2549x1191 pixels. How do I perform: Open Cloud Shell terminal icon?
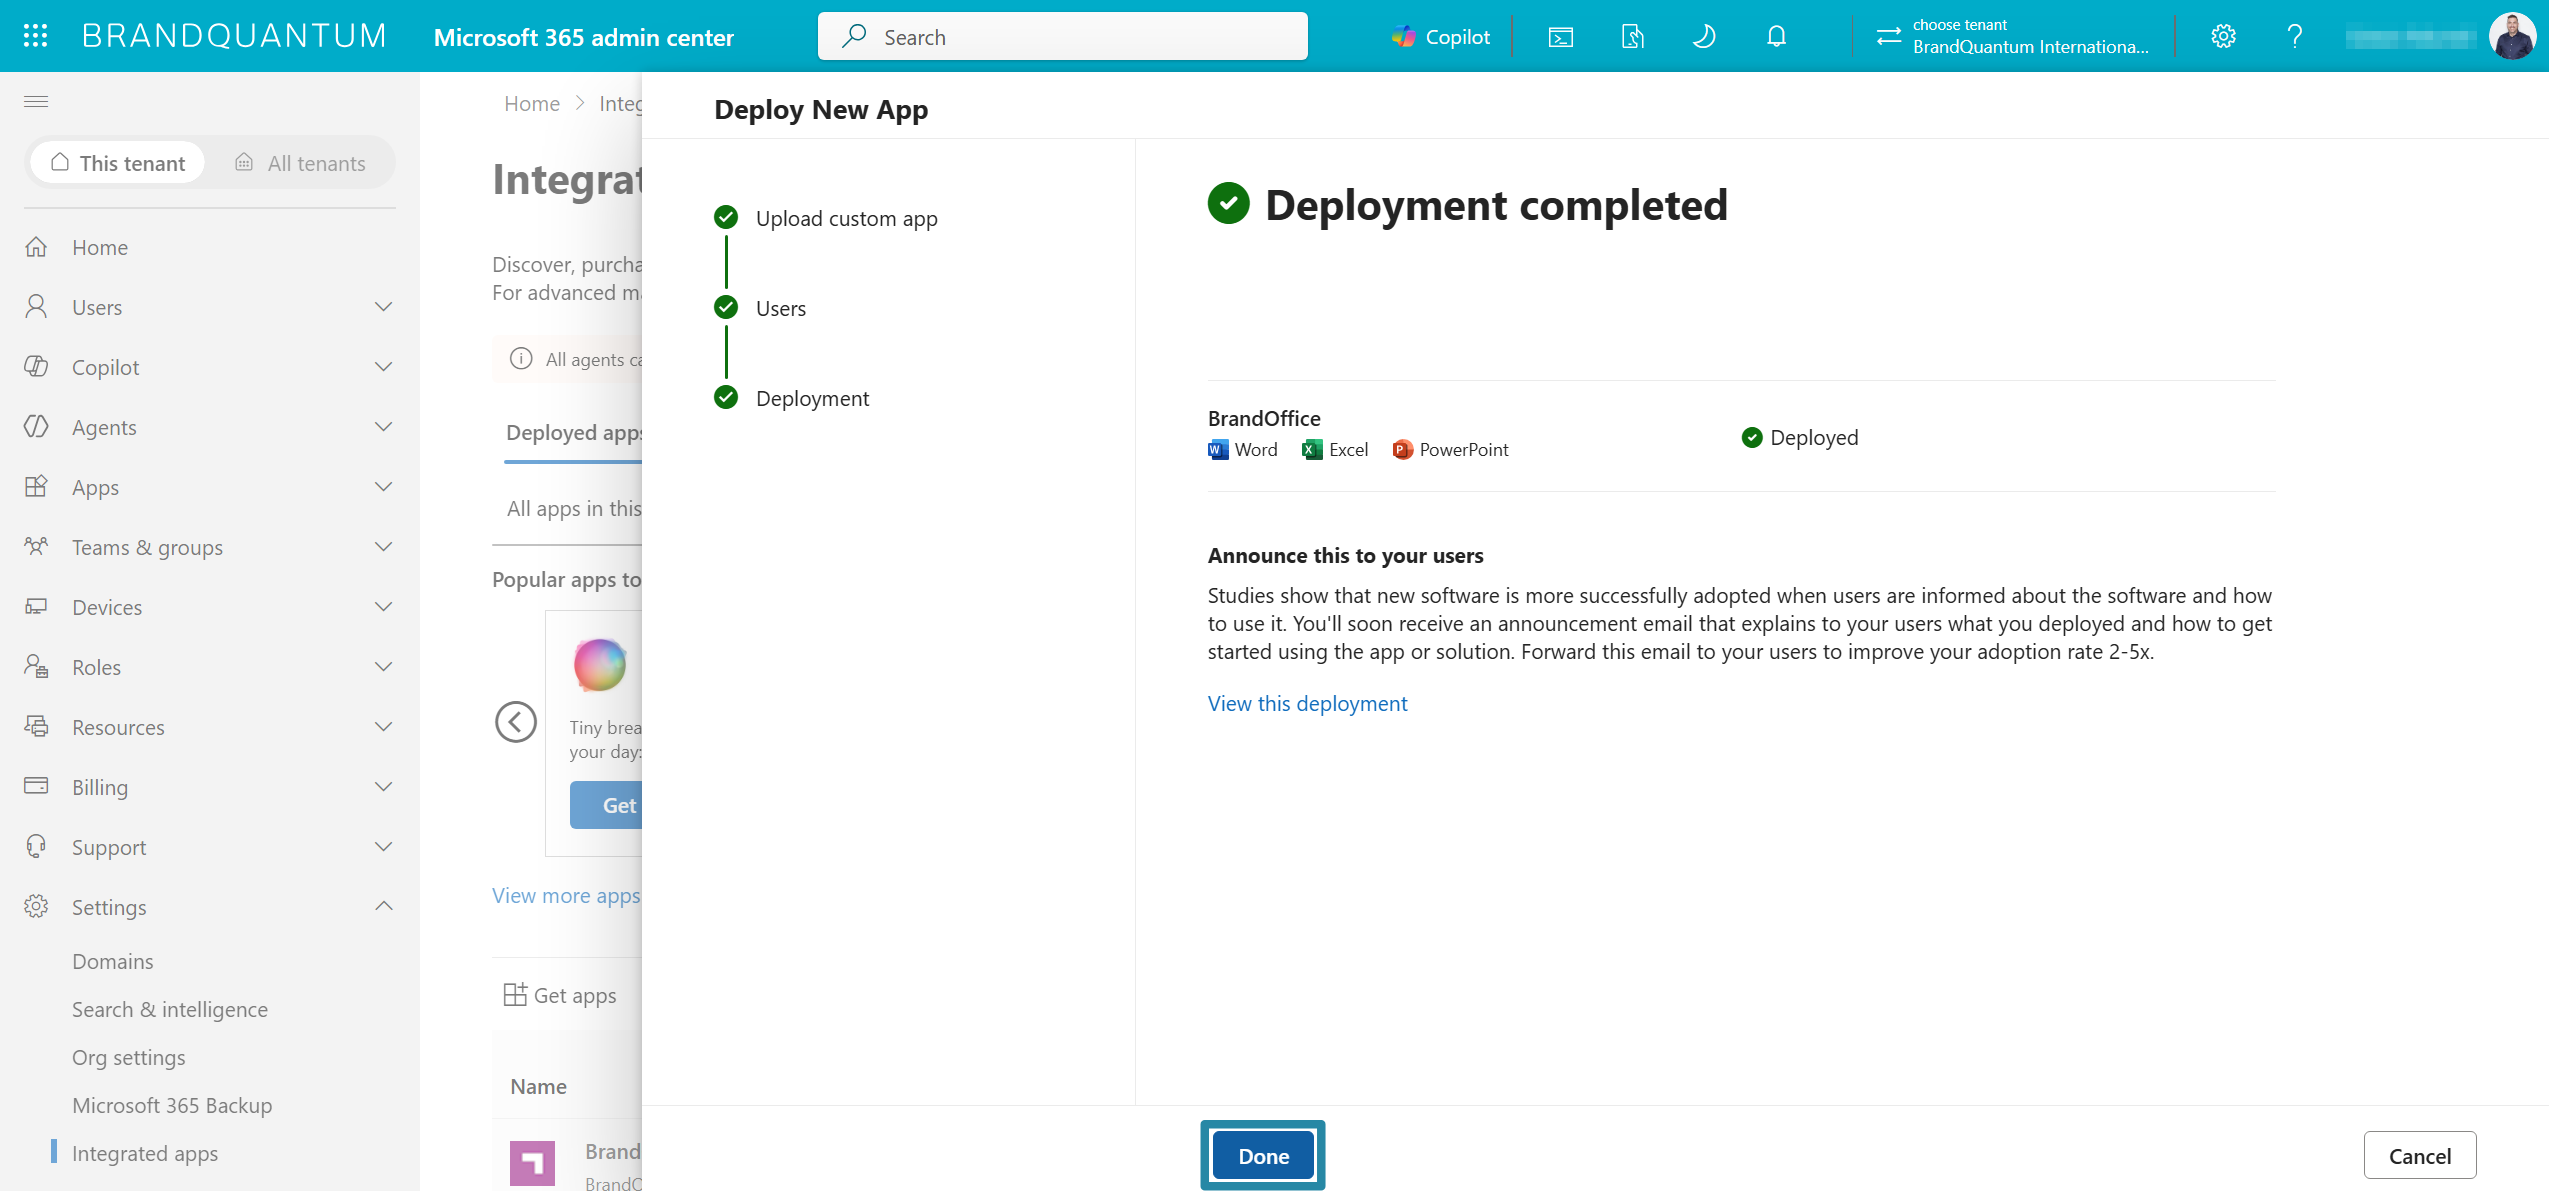[x=1560, y=37]
